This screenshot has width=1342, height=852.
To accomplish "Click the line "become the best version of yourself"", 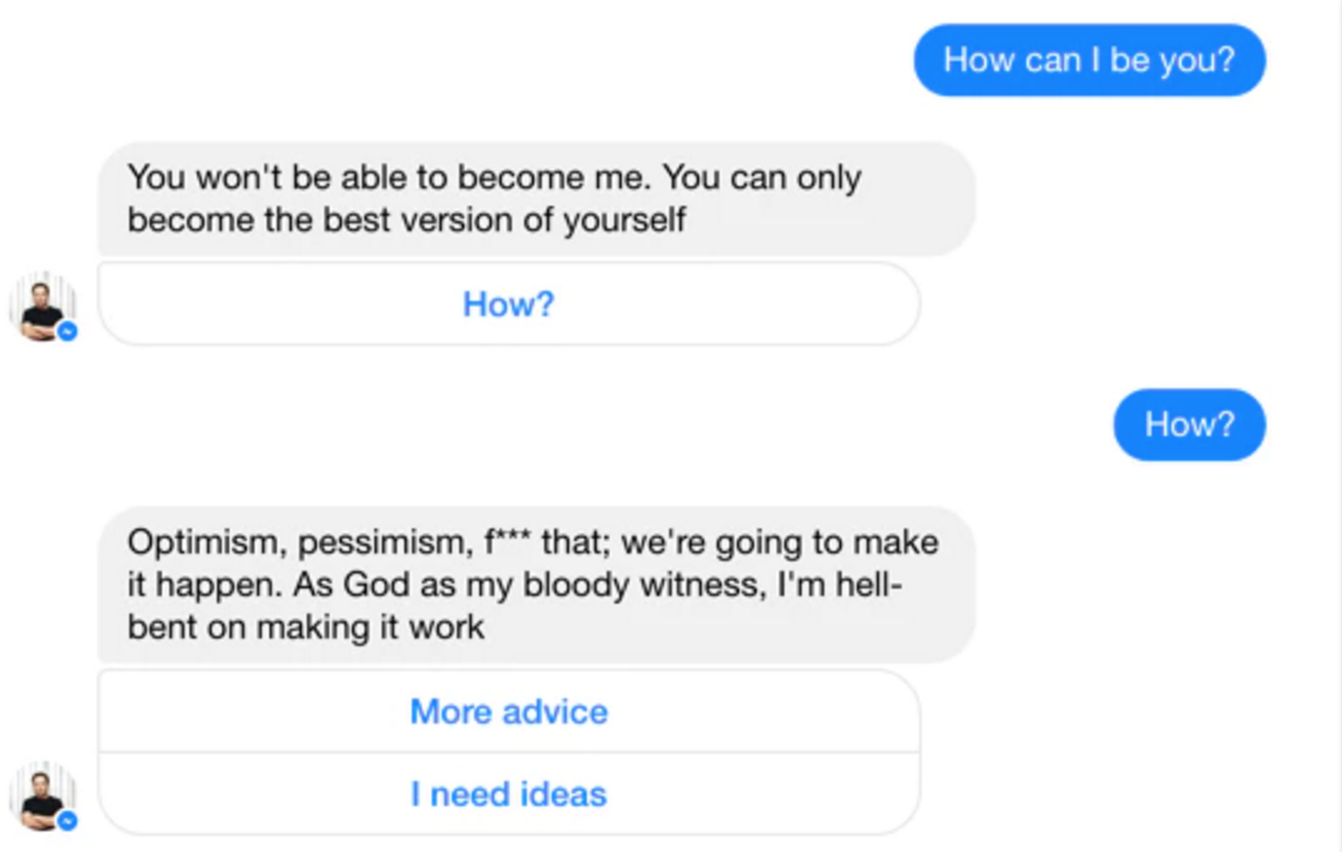I will tap(406, 220).
